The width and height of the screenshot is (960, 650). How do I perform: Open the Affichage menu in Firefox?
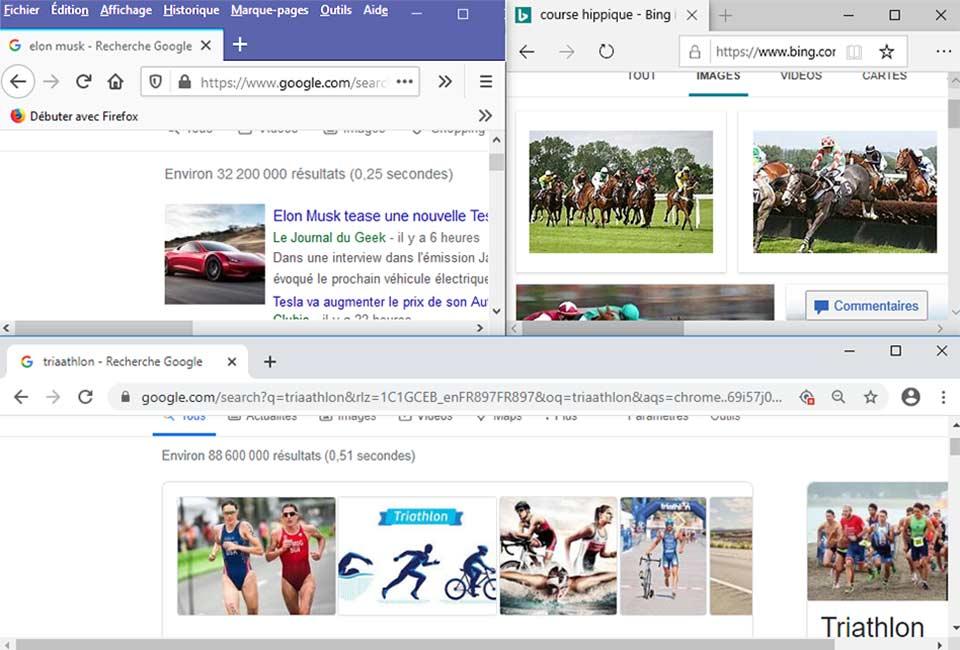coord(126,10)
